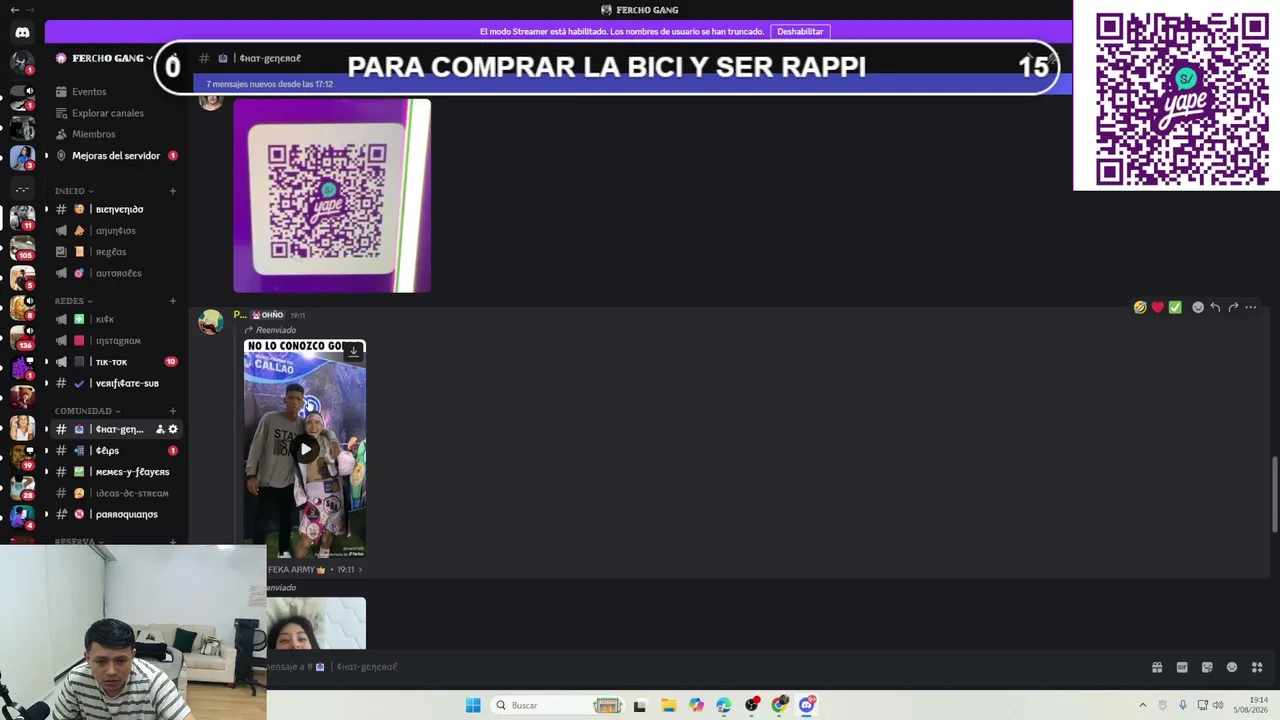This screenshot has height=720, width=1280.
Task: Open the ideas-de-stream channel
Action: [x=118, y=493]
